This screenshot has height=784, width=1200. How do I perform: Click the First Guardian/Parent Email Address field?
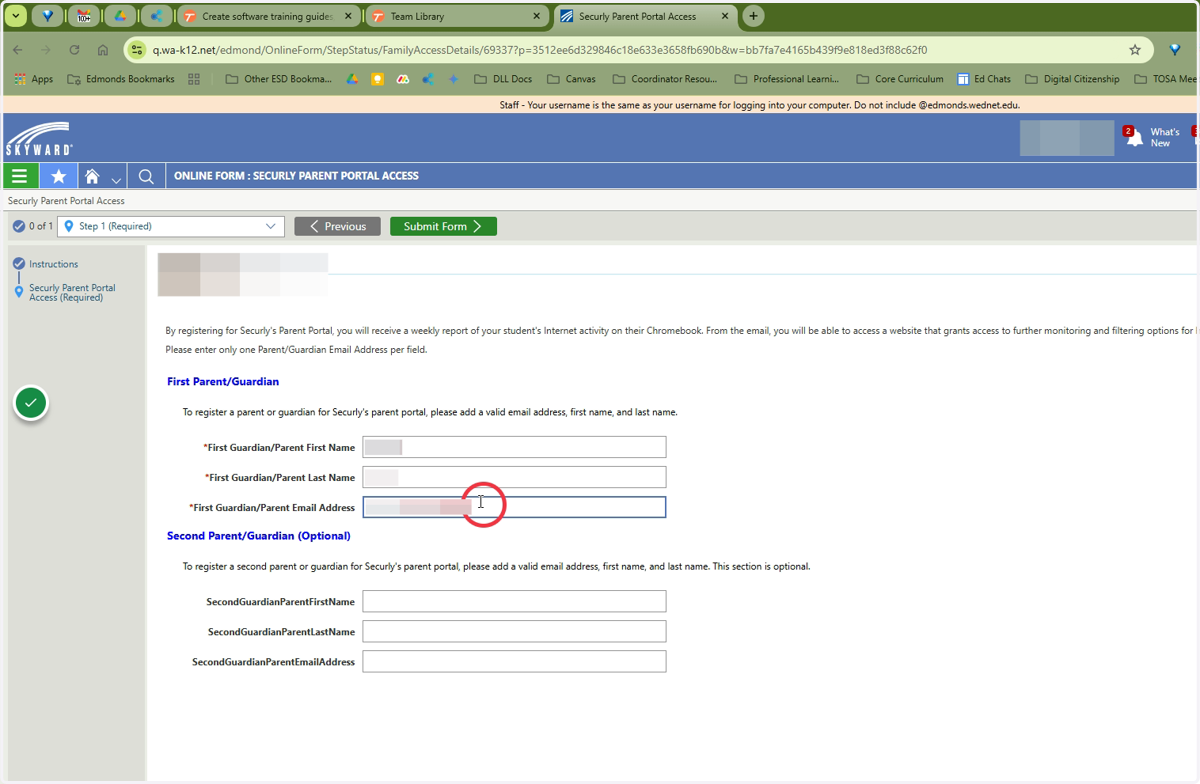pyautogui.click(x=514, y=507)
